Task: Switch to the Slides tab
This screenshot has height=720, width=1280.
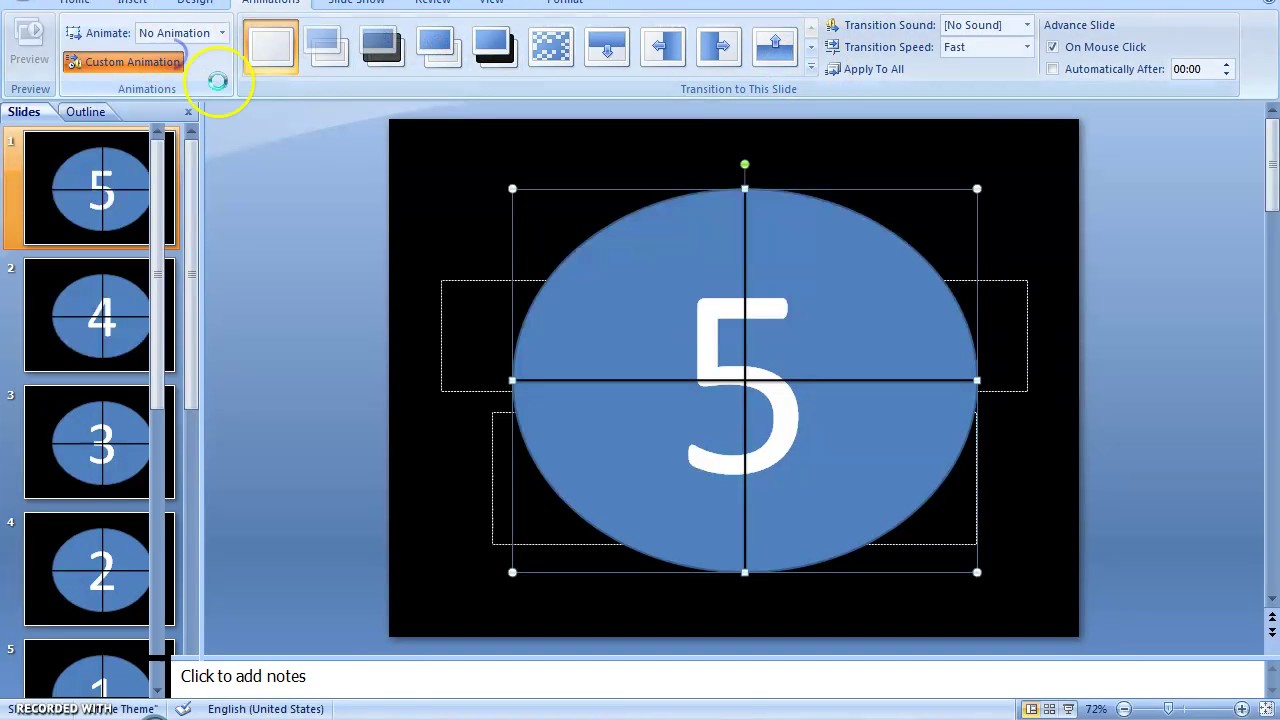Action: pos(24,112)
